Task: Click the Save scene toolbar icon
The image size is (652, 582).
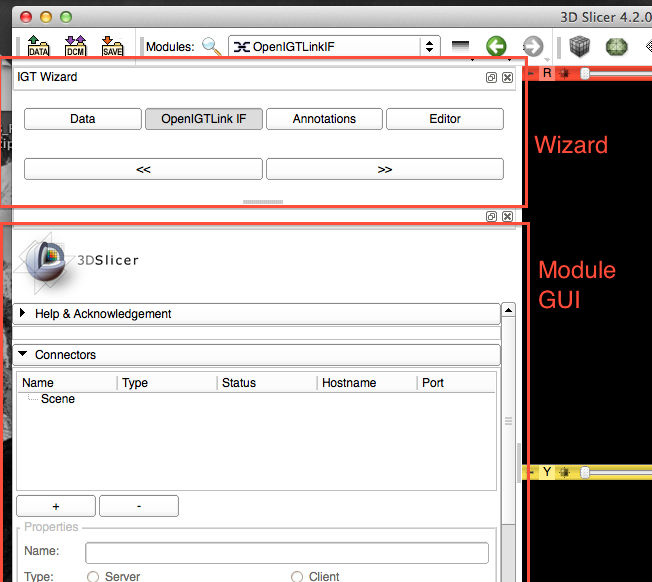Action: (112, 46)
